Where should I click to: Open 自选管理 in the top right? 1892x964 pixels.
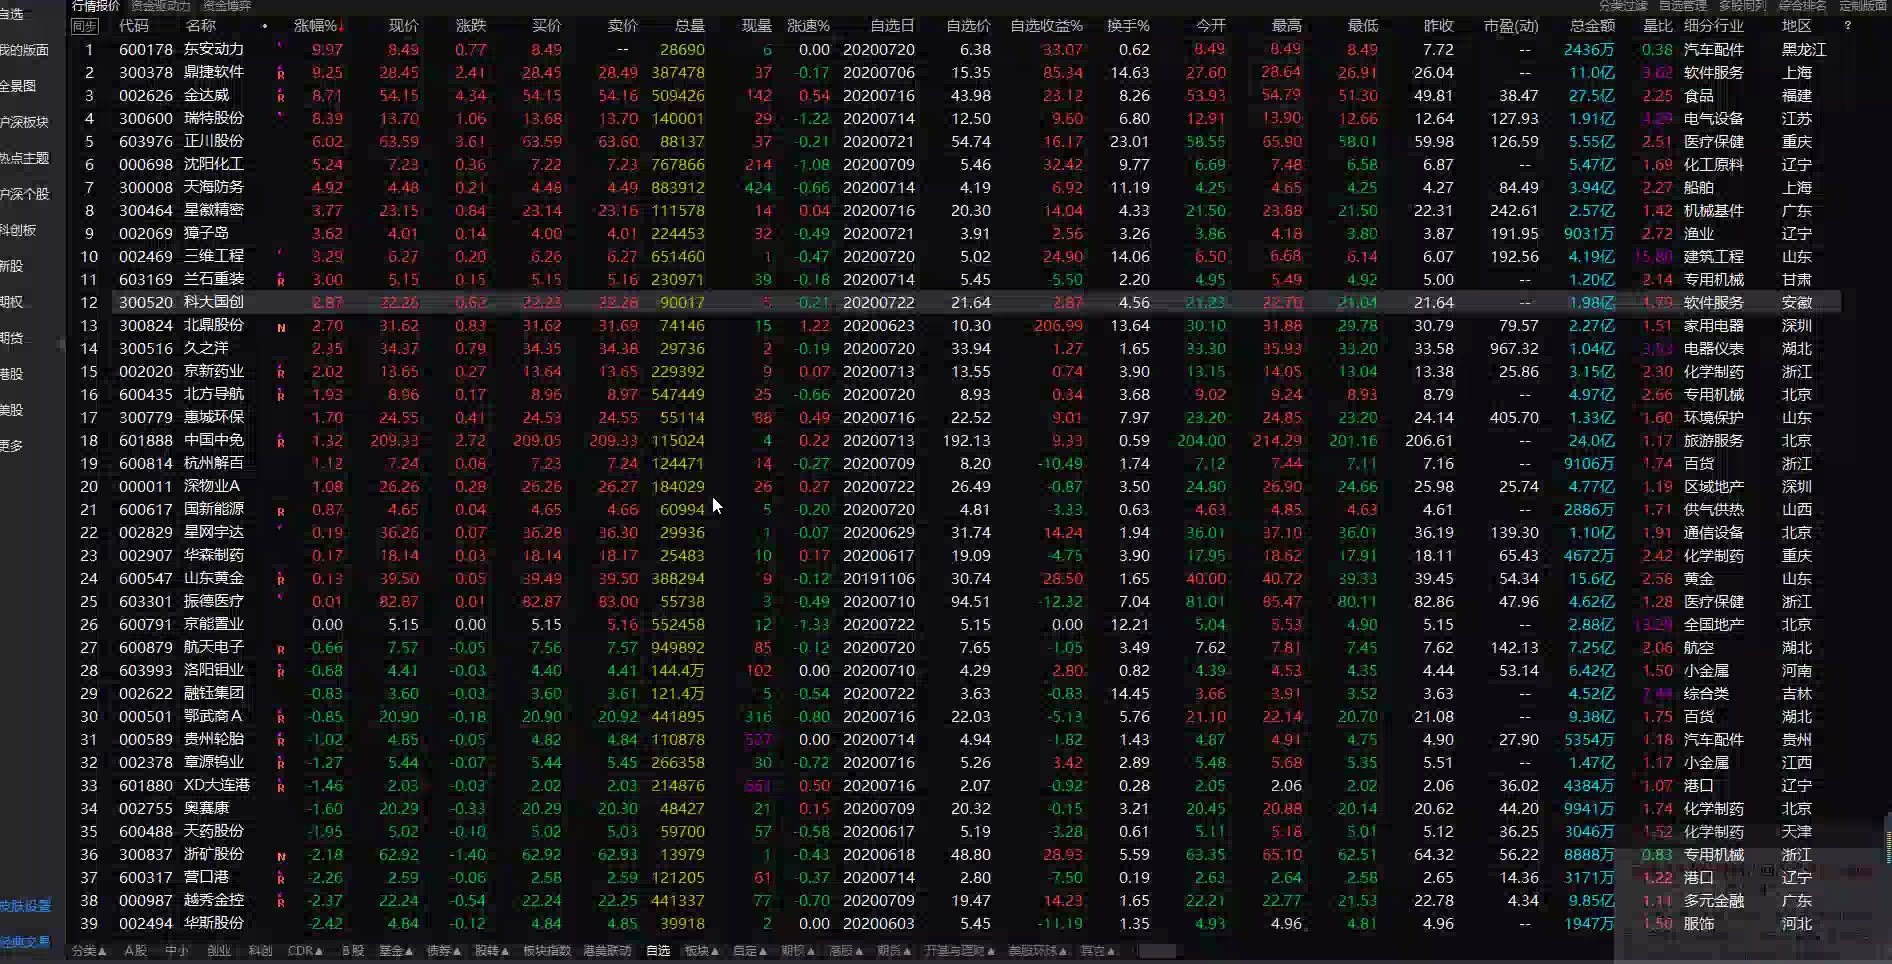pos(1683,6)
